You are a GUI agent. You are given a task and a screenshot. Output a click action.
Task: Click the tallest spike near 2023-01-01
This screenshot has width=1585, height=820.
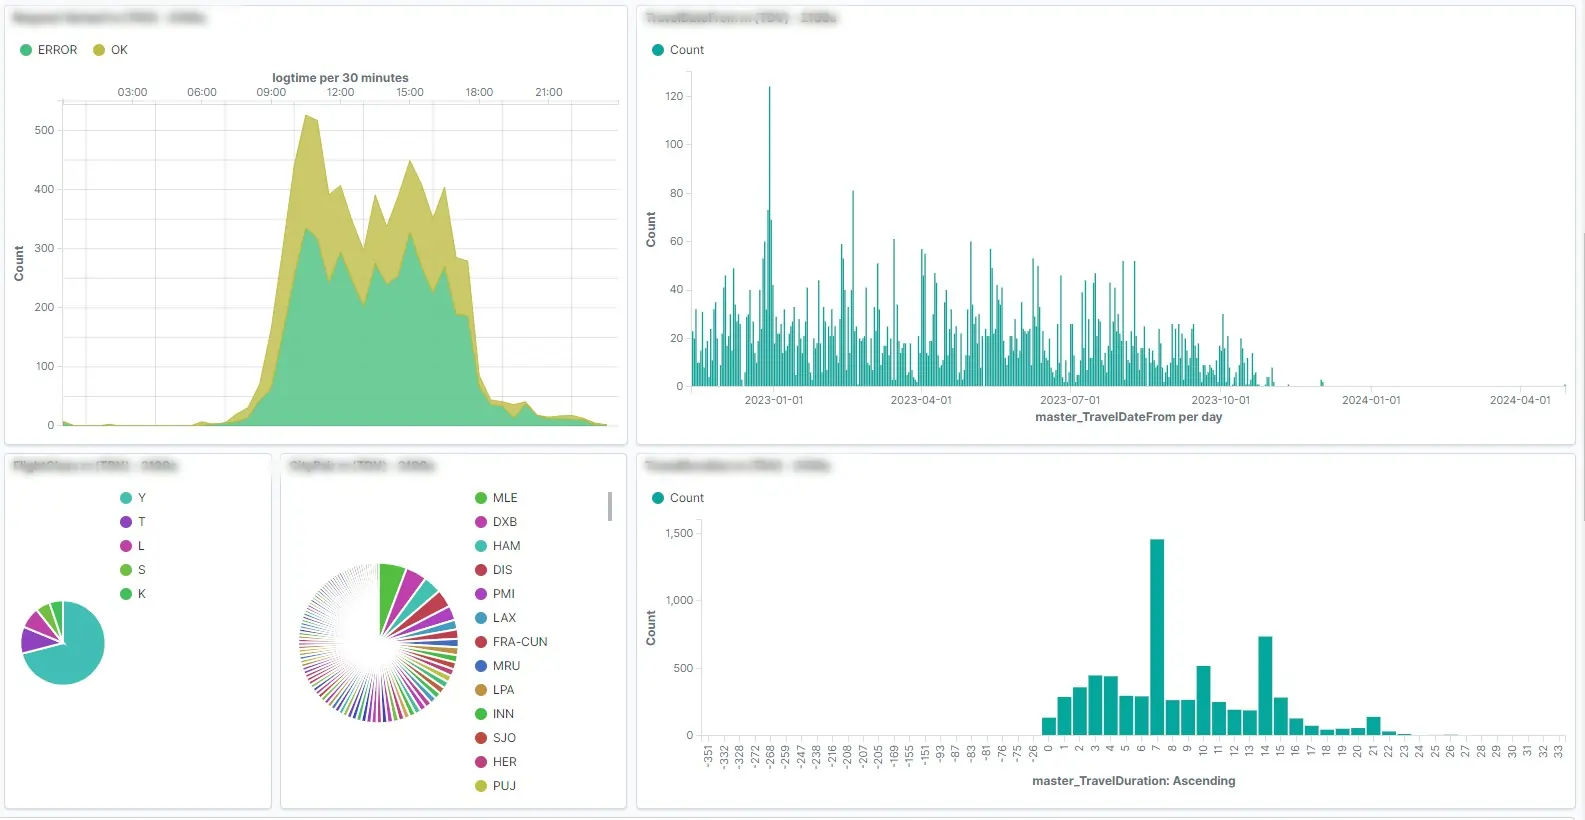(769, 236)
